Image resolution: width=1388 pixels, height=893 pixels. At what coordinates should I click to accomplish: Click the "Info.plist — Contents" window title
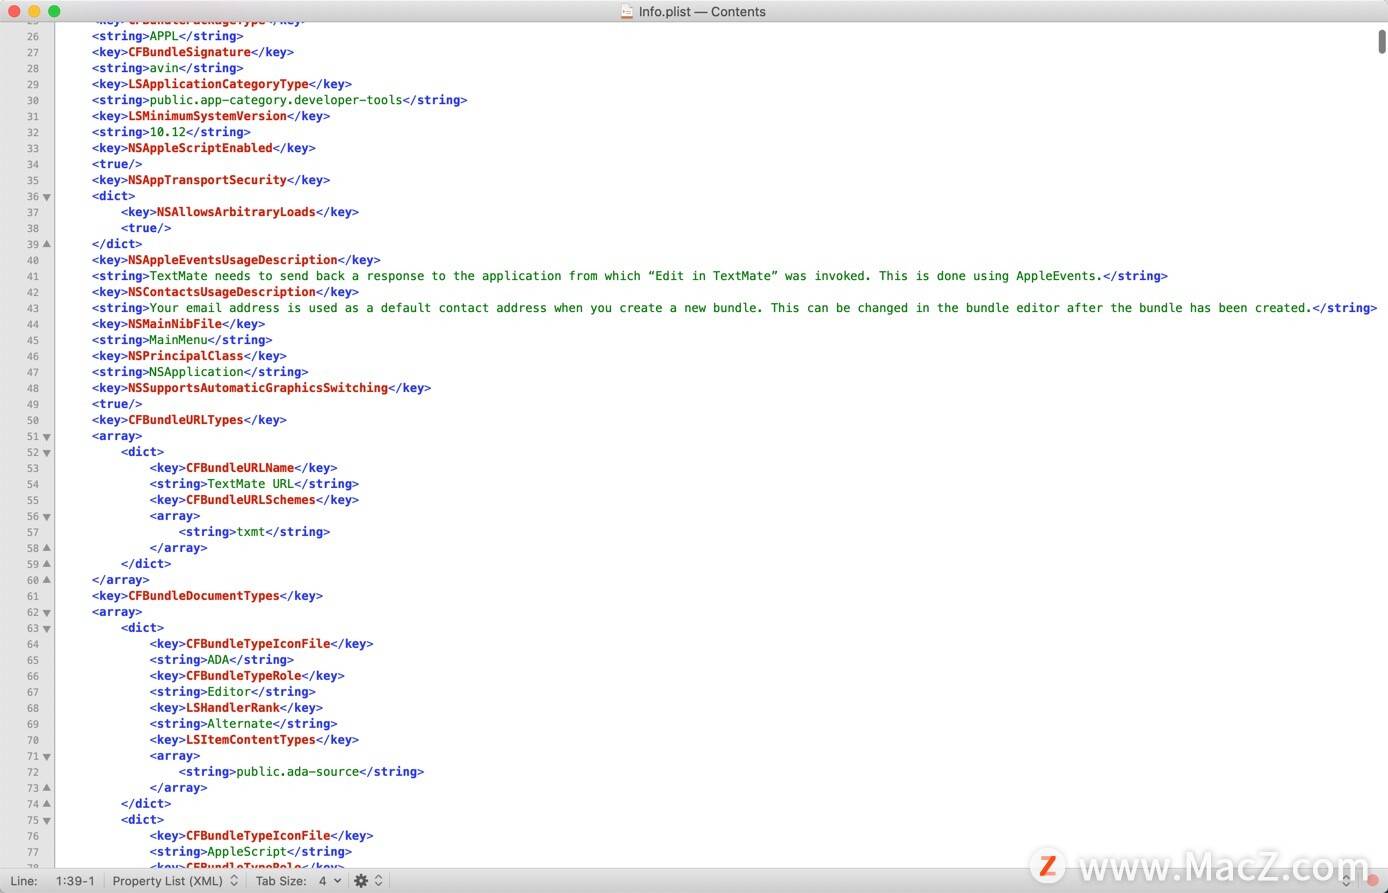(x=702, y=12)
